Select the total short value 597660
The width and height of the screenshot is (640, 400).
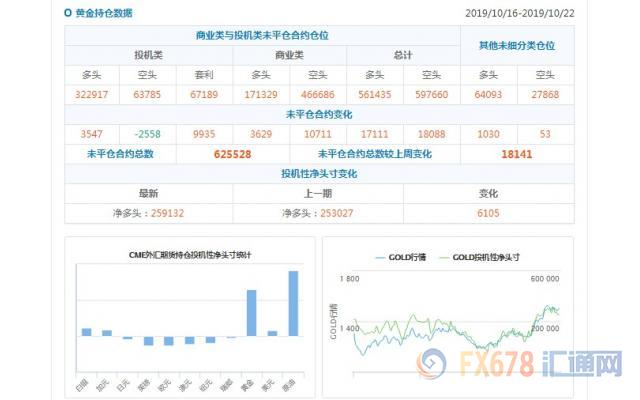[x=431, y=95]
